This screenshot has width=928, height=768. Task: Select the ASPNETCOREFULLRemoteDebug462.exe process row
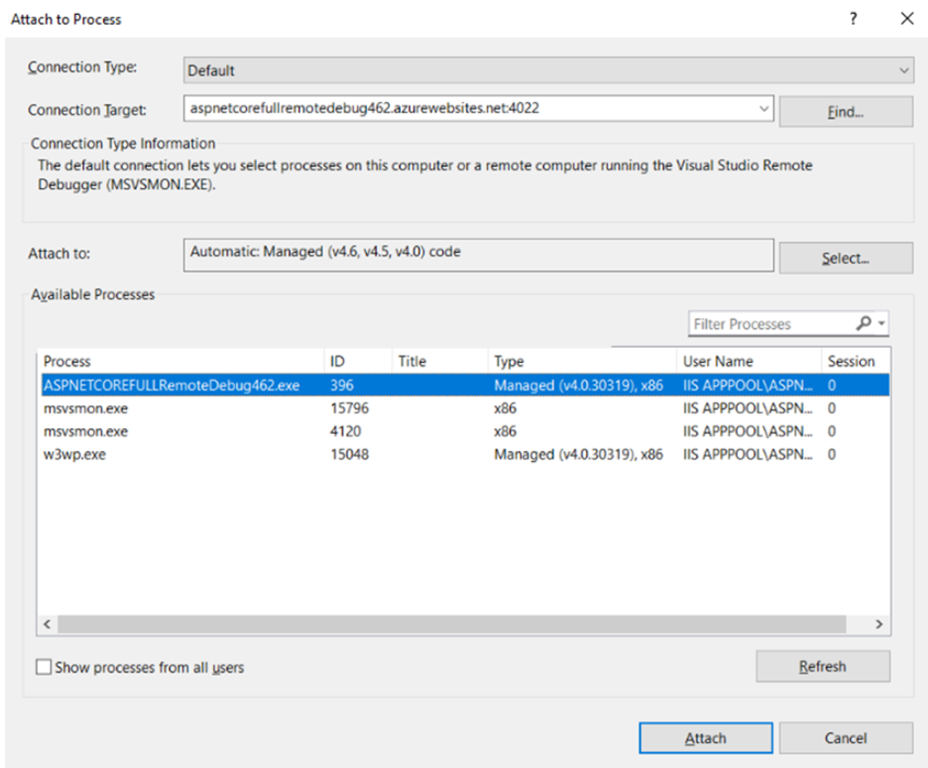click(465, 385)
